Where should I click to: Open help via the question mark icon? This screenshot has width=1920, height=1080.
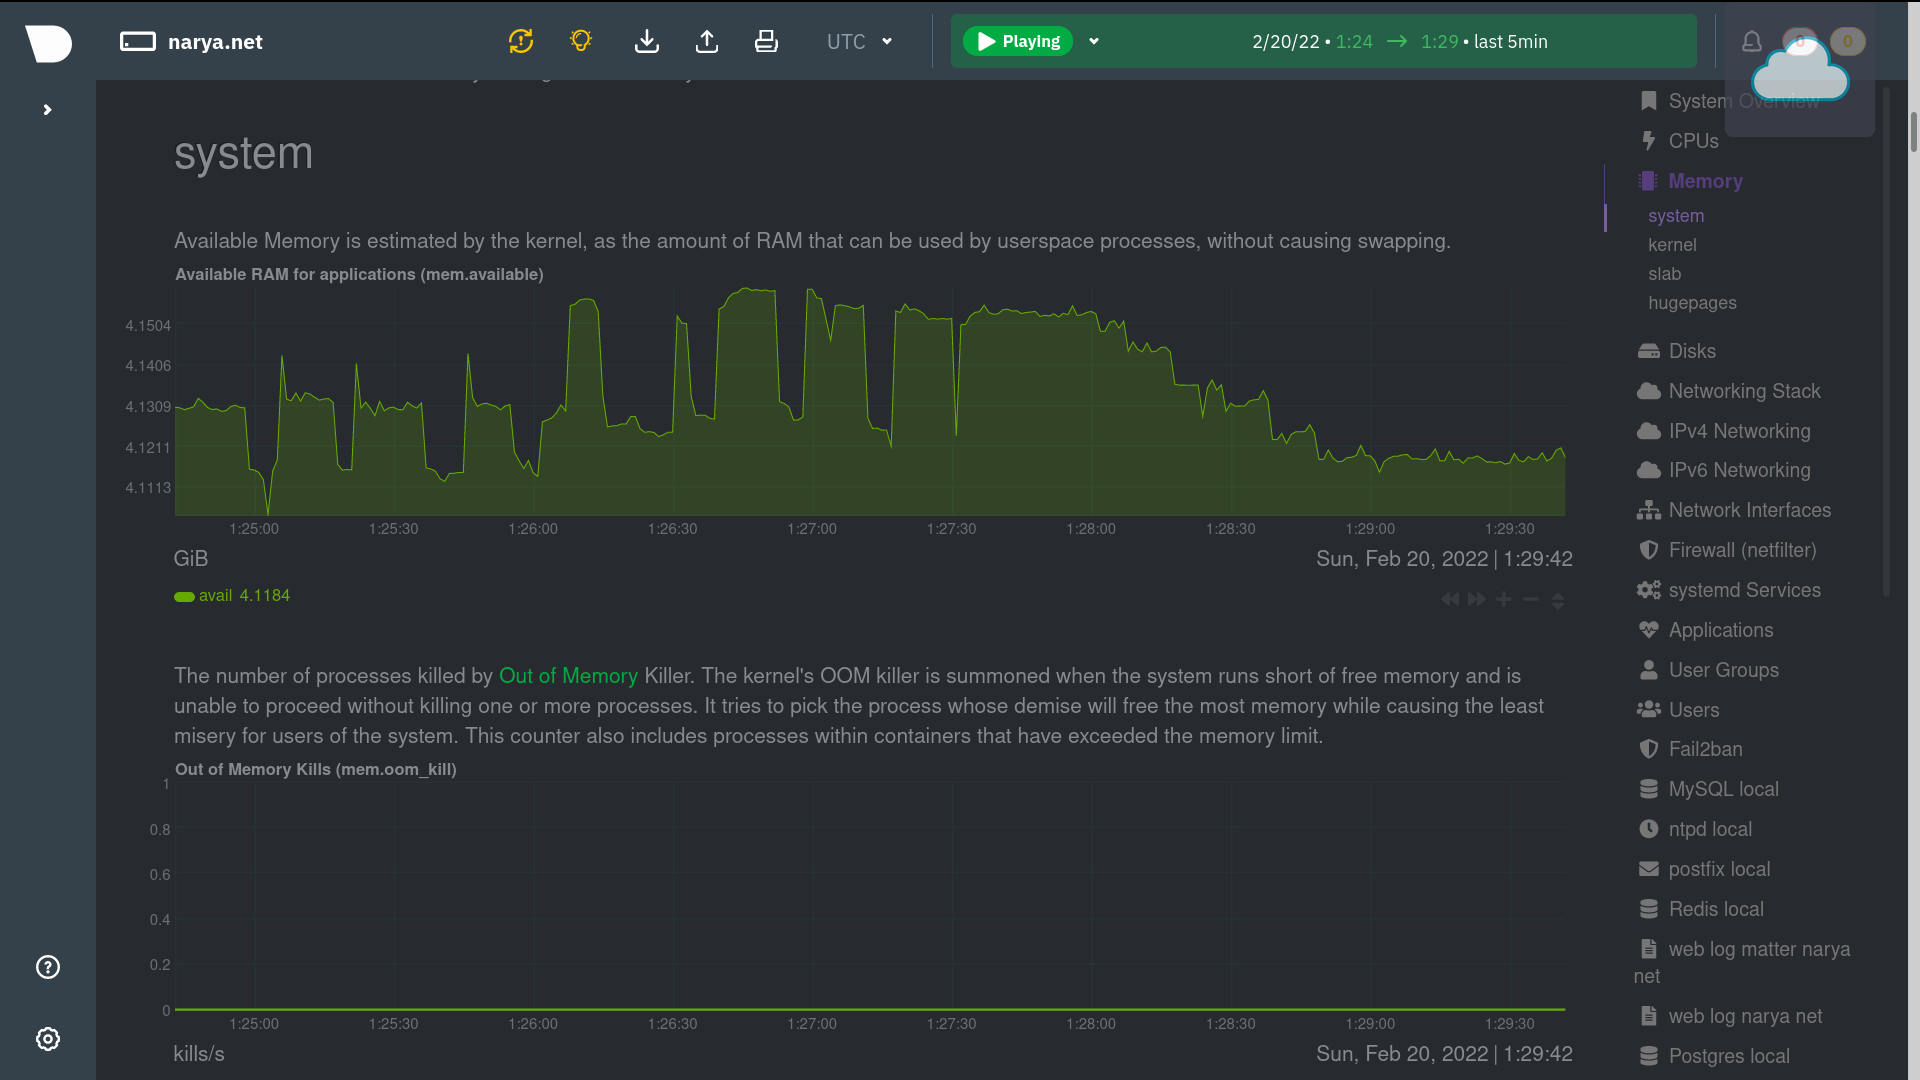point(48,967)
